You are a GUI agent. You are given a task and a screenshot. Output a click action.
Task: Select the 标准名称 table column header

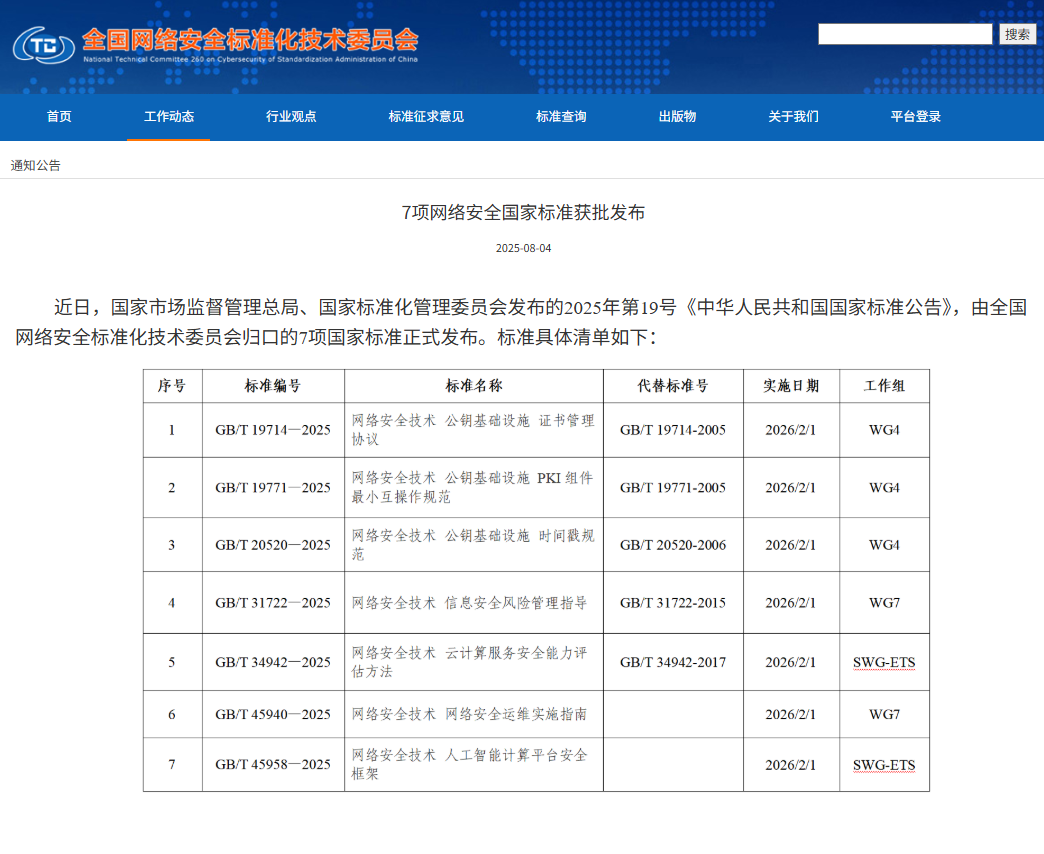point(473,385)
